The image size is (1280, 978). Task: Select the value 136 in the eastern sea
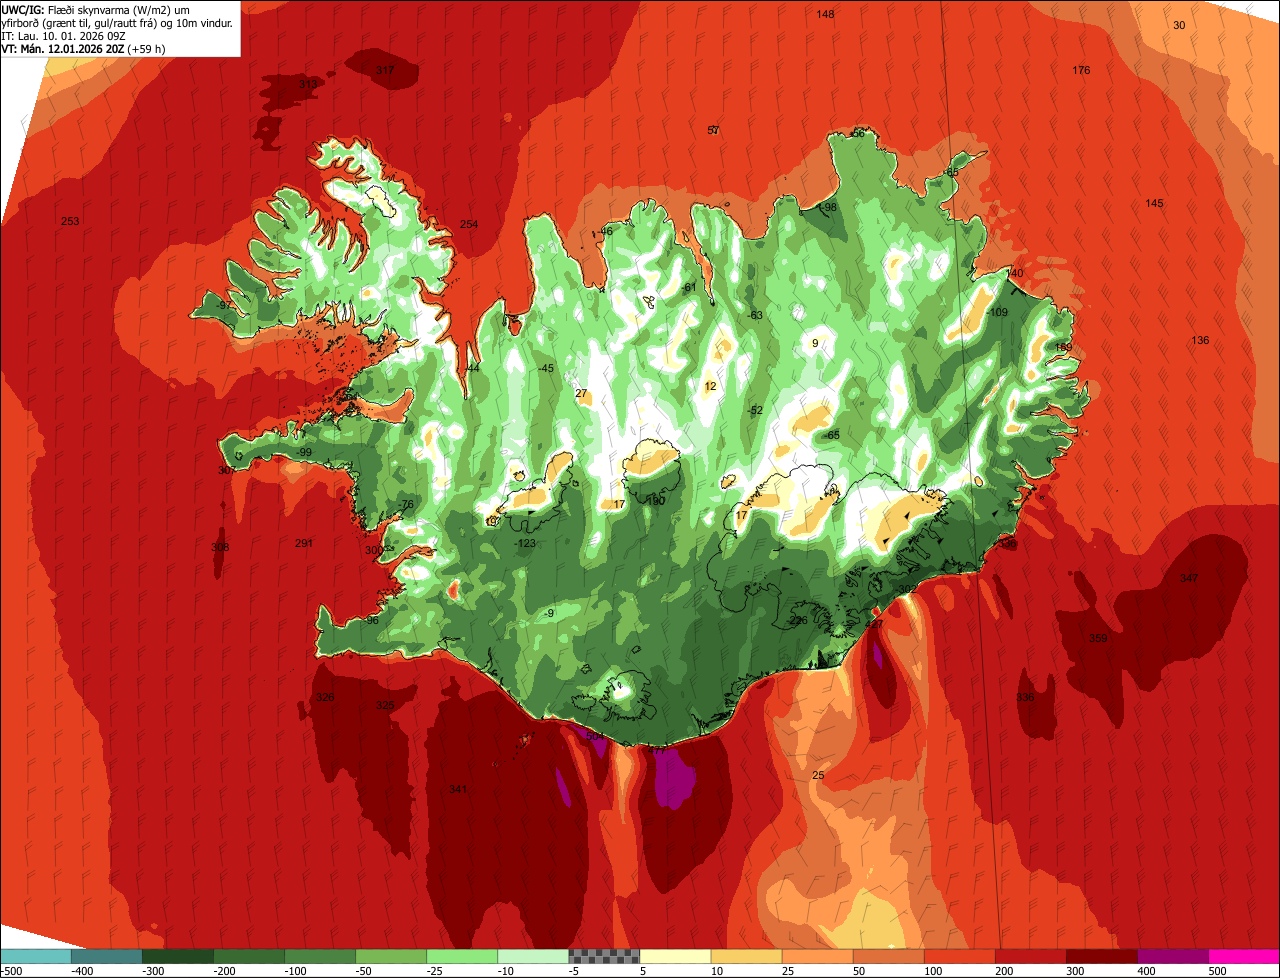(1200, 340)
